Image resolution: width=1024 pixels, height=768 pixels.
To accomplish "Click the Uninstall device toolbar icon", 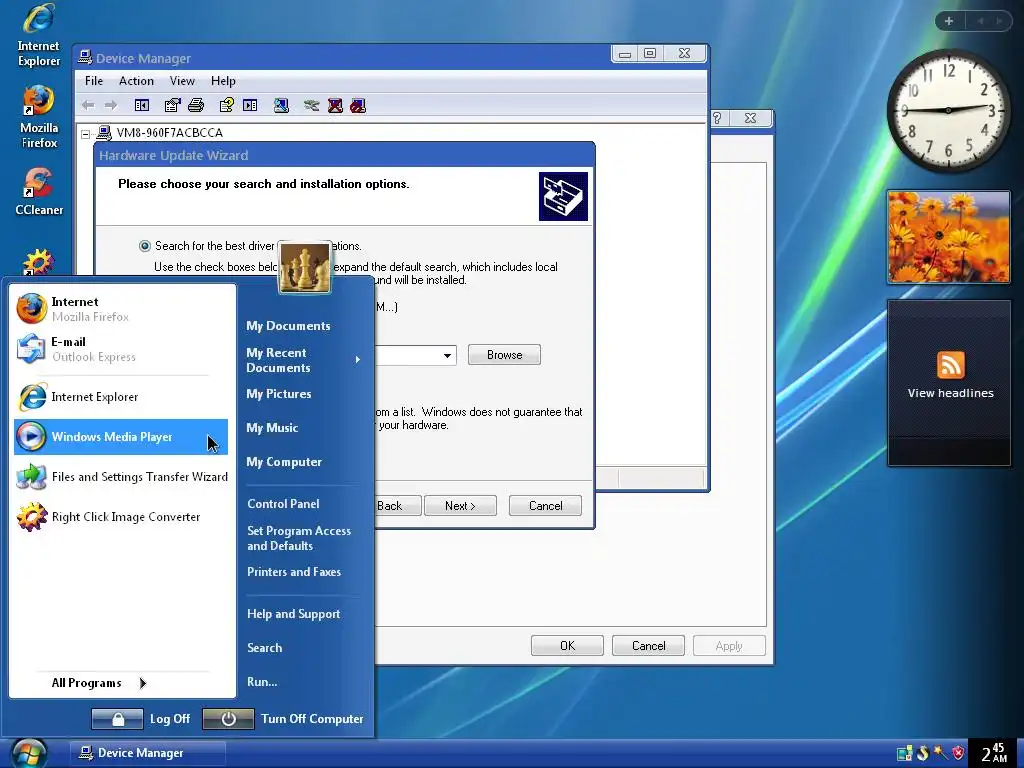I will (x=335, y=105).
